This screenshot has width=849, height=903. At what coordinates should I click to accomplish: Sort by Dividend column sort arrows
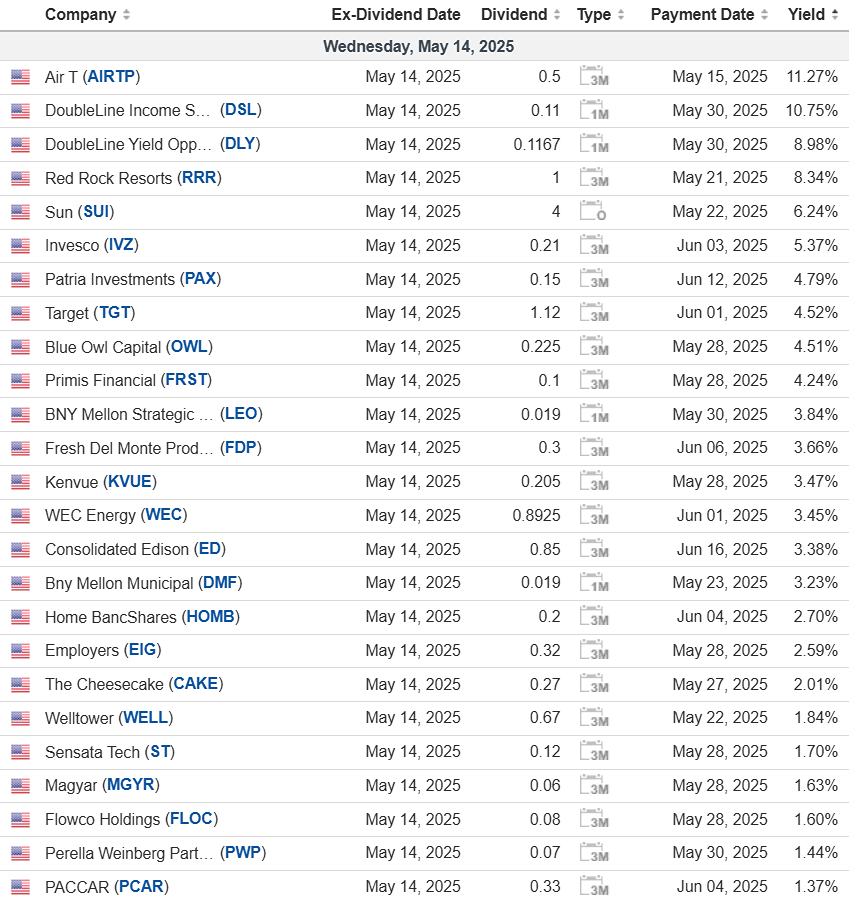click(556, 14)
